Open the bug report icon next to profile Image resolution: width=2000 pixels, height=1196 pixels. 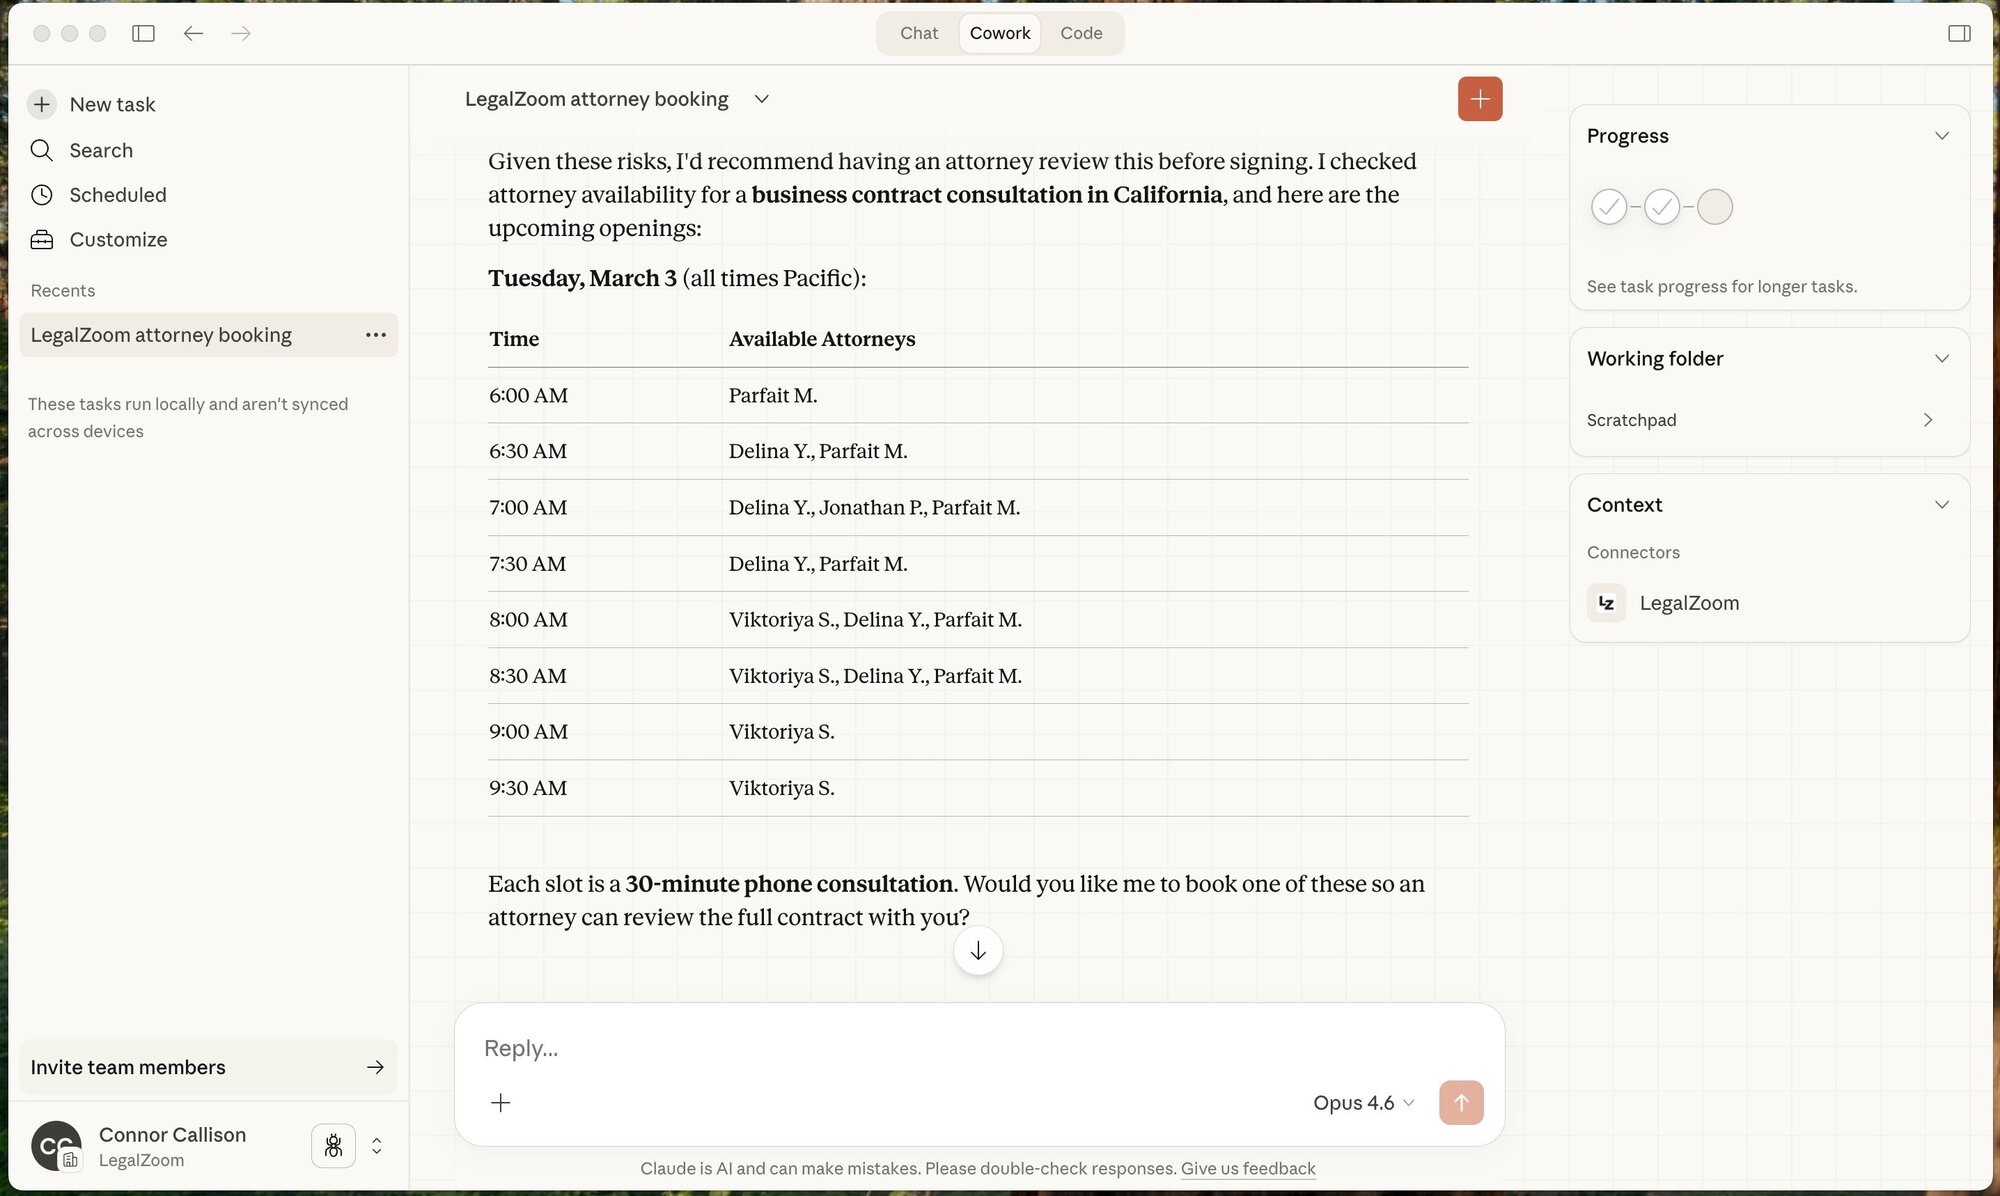[333, 1145]
